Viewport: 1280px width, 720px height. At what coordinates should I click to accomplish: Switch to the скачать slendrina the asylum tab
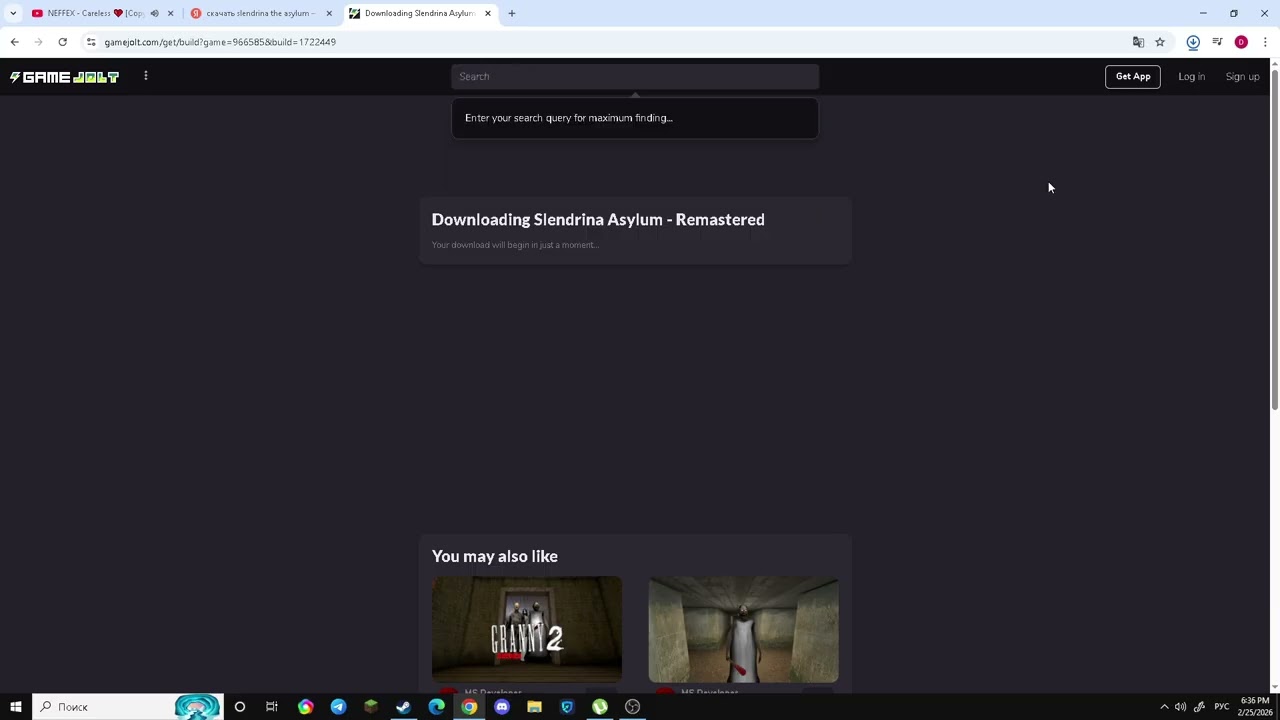pos(260,13)
